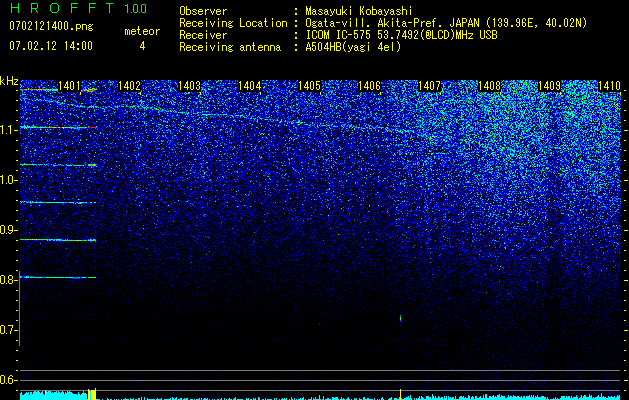Image resolution: width=629 pixels, height=400 pixels.
Task: Click the Receiving Location label
Action: (233, 23)
